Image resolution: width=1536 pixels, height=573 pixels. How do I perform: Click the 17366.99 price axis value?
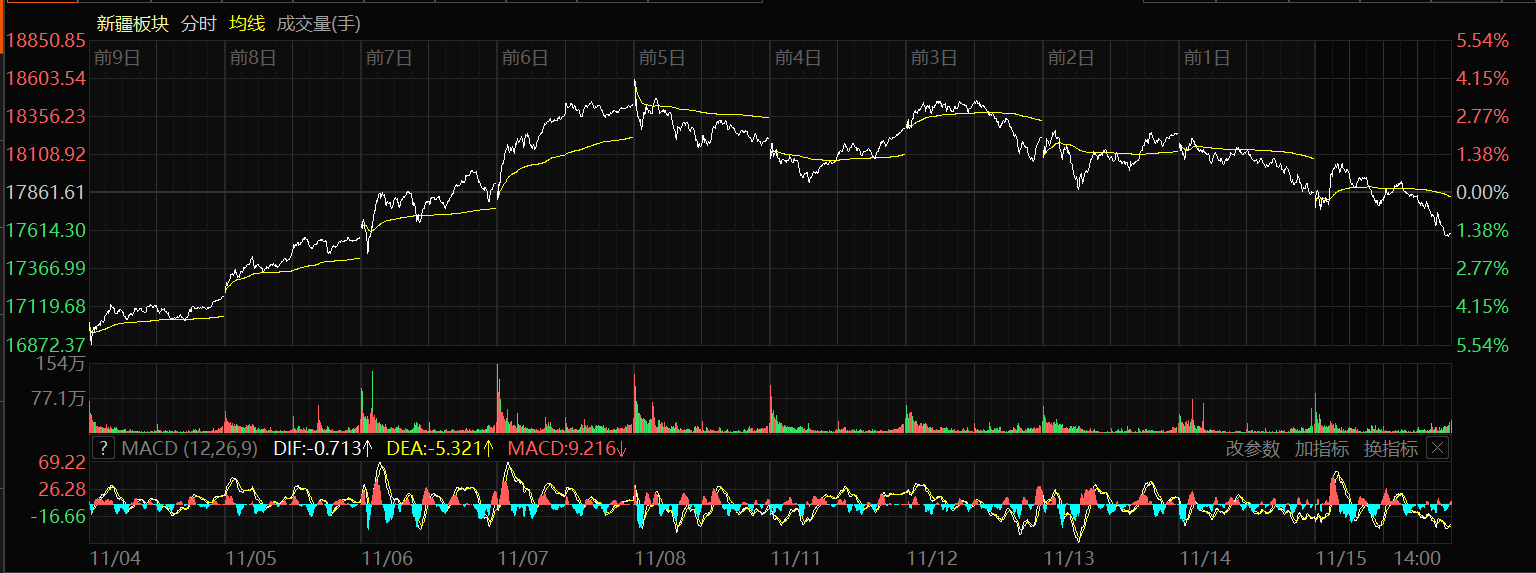coord(46,268)
